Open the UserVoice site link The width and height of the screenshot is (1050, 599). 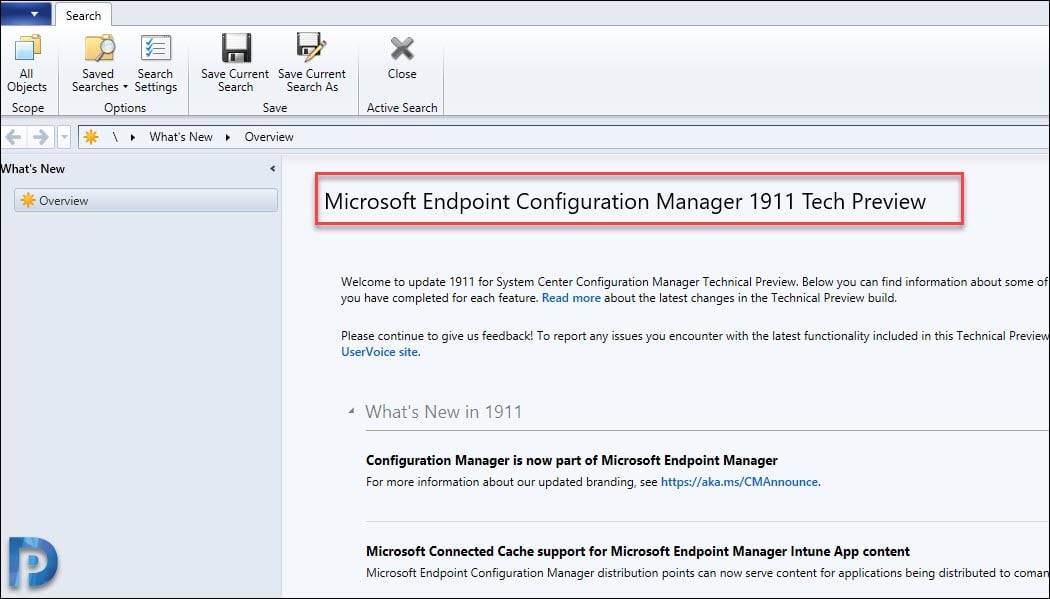click(x=380, y=351)
